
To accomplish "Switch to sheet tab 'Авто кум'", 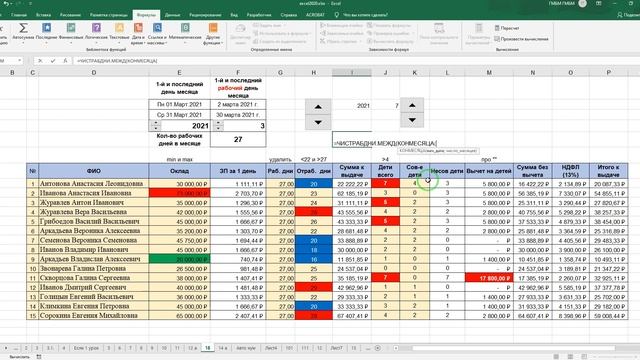I will pos(246,348).
